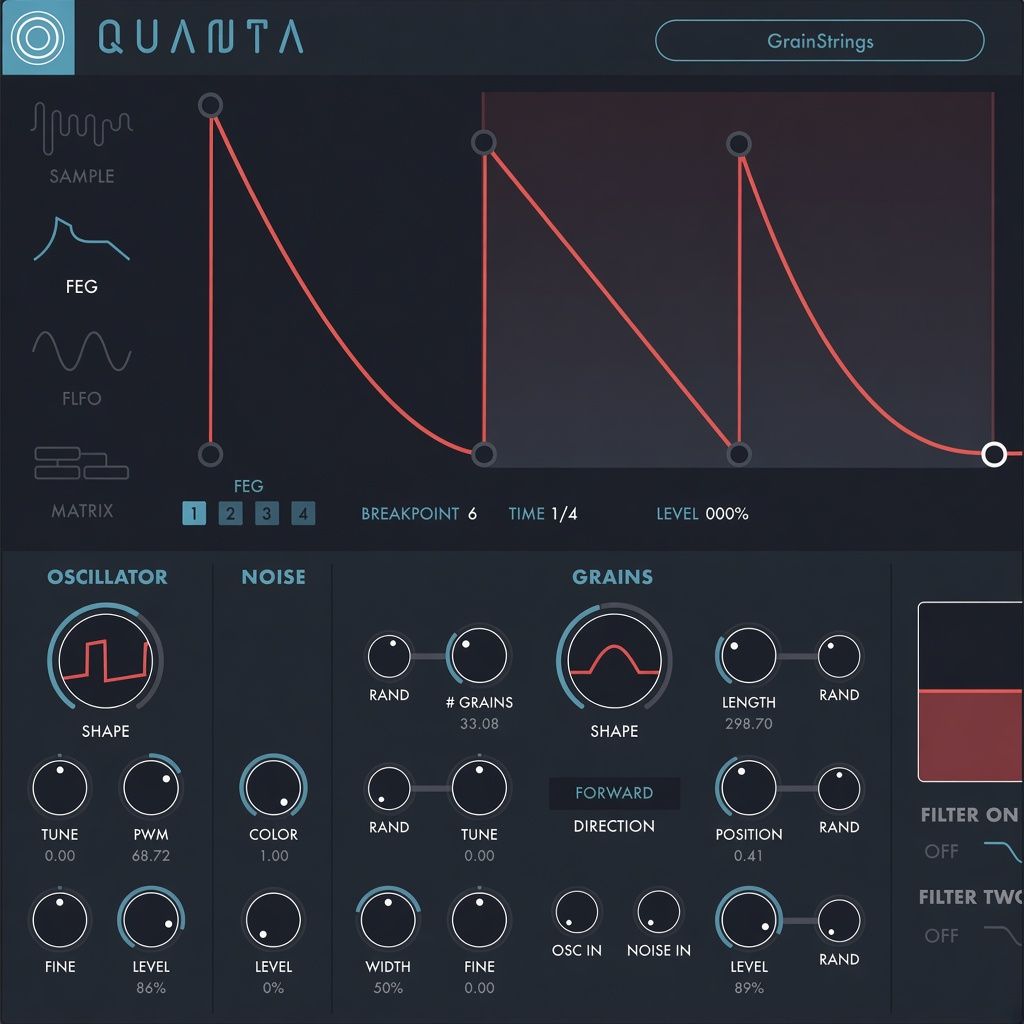Click the grains LEVEL knob at 89%
The width and height of the screenshot is (1024, 1024).
[x=748, y=919]
